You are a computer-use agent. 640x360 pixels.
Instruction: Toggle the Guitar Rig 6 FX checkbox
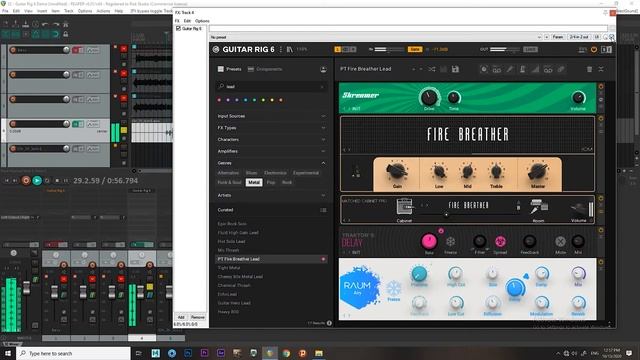(x=178, y=29)
